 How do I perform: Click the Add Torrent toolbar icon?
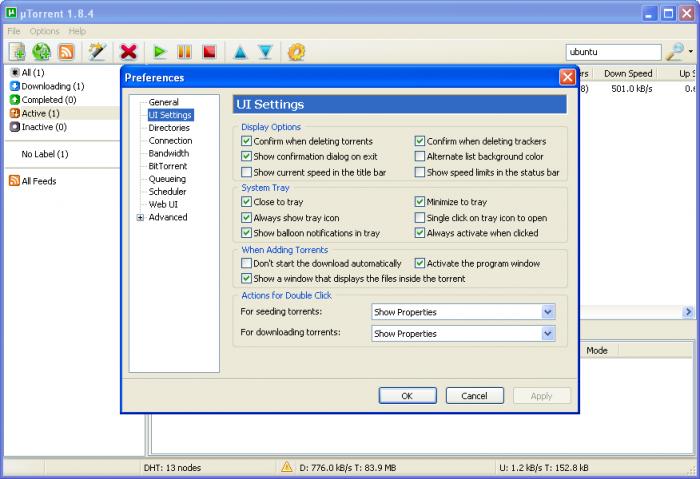point(17,51)
